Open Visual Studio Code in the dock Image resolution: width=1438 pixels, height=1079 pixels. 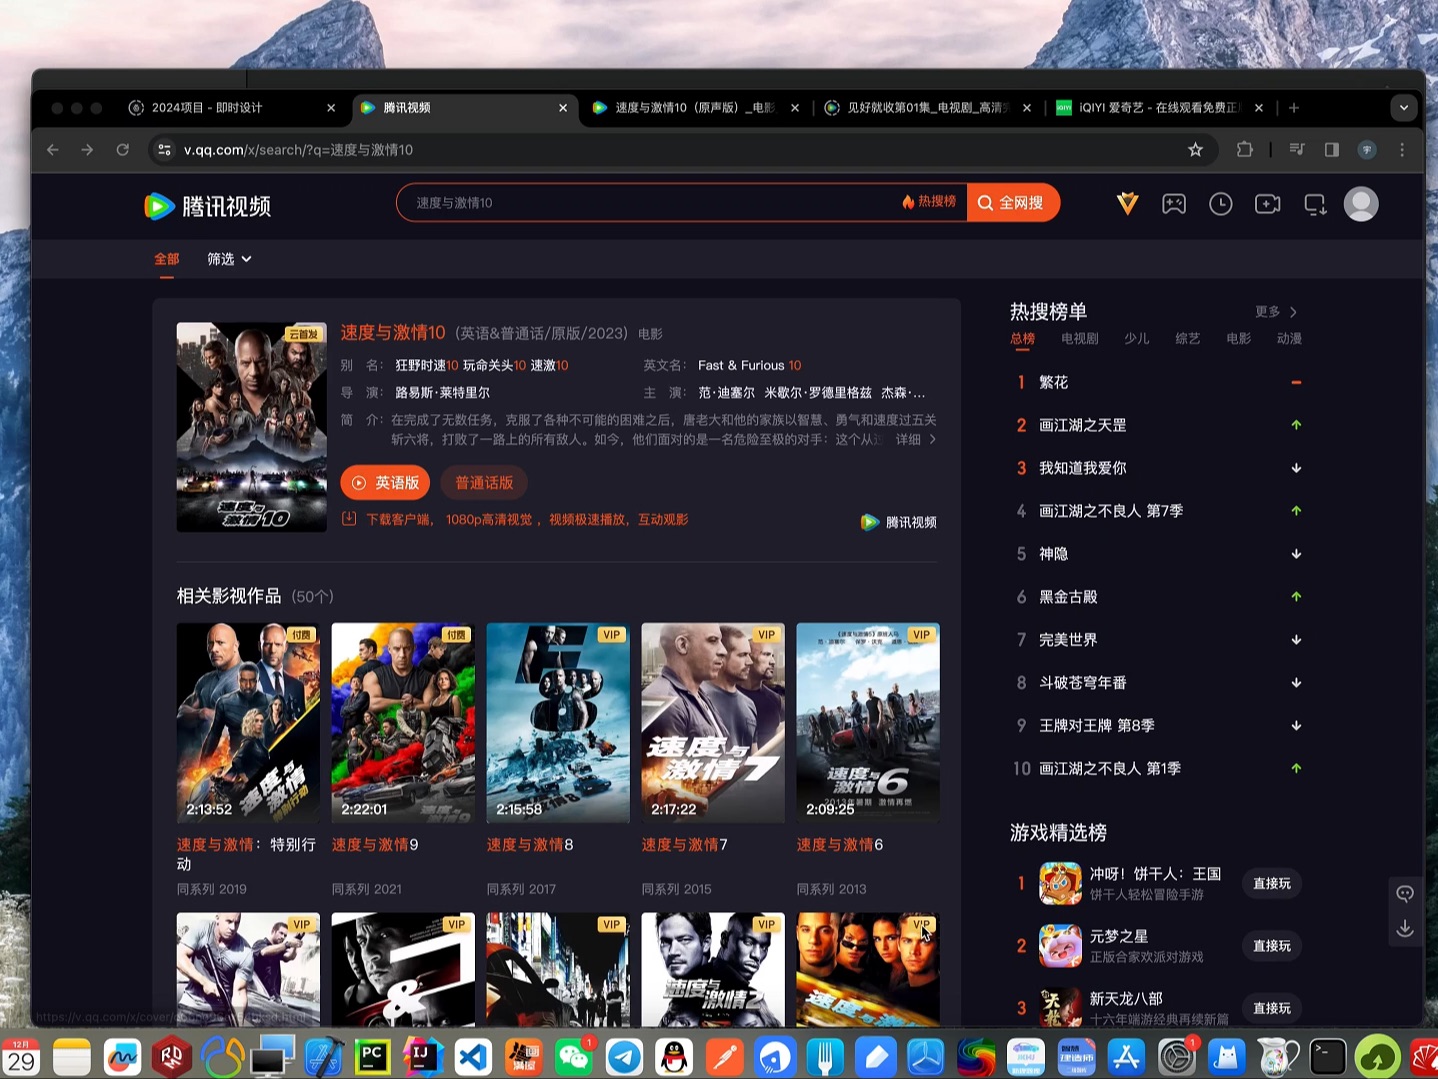(473, 1057)
